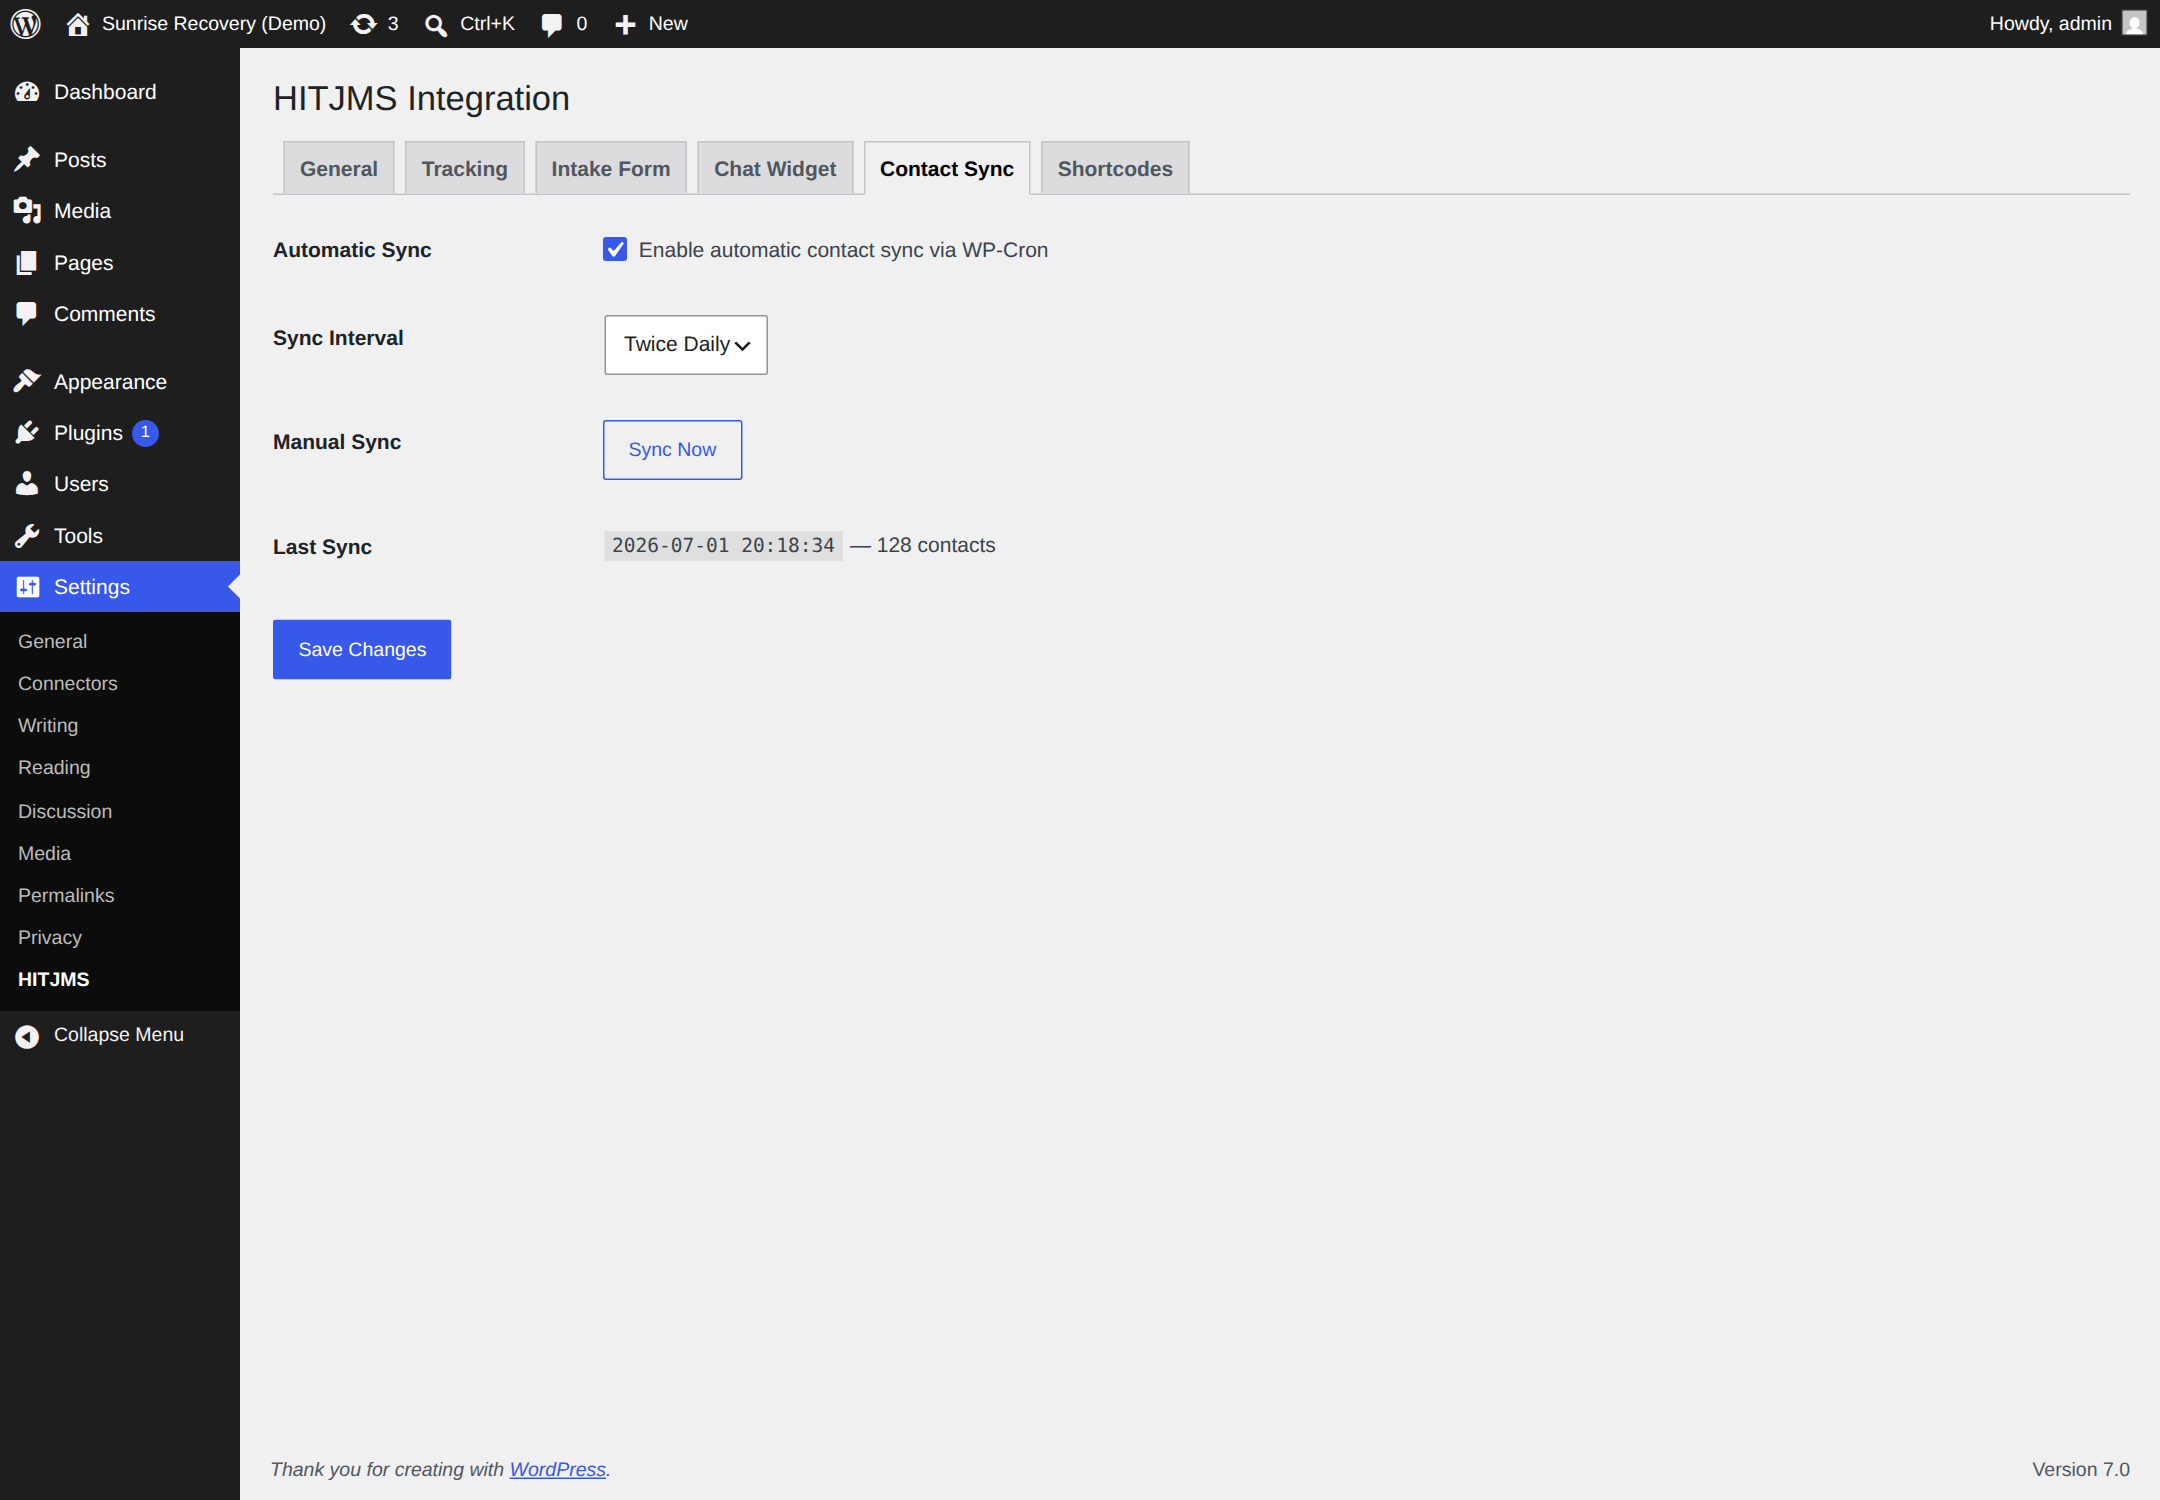Click the Plugins update count badge
Screen dimensions: 2160x1500
[x=145, y=433]
